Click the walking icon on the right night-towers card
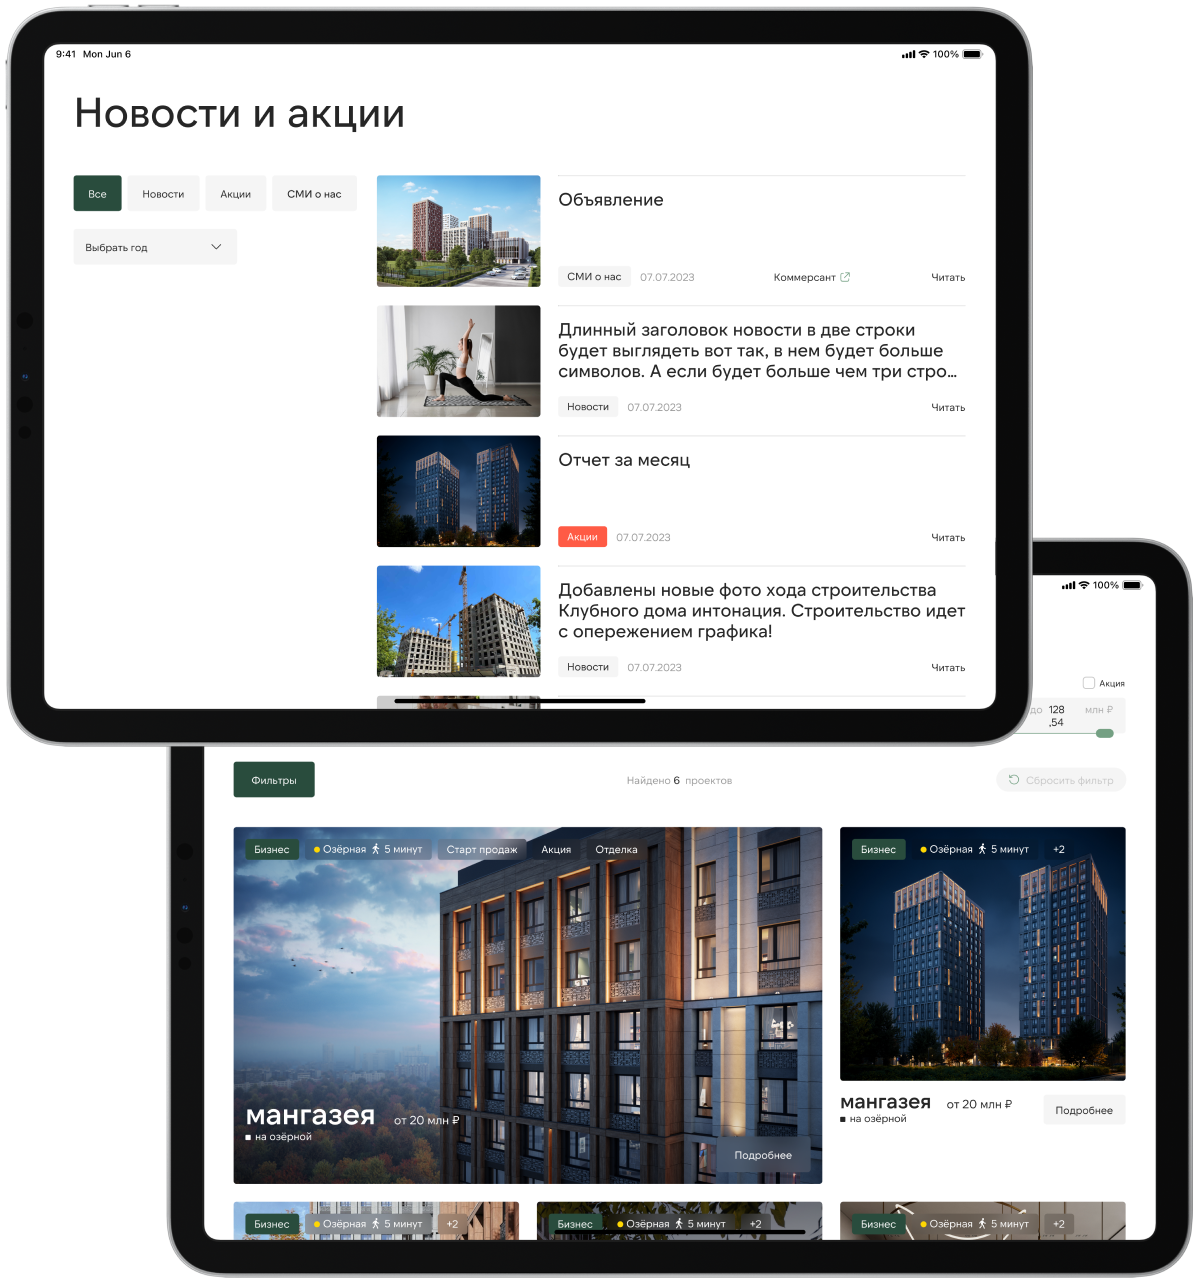This screenshot has height=1284, width=1200. click(x=982, y=849)
